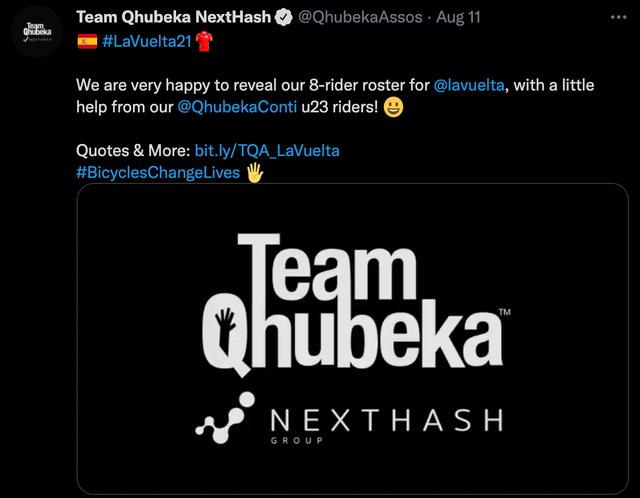
Task: Follow the bit.ly/TQA_LaVuelta link
Action: click(267, 151)
